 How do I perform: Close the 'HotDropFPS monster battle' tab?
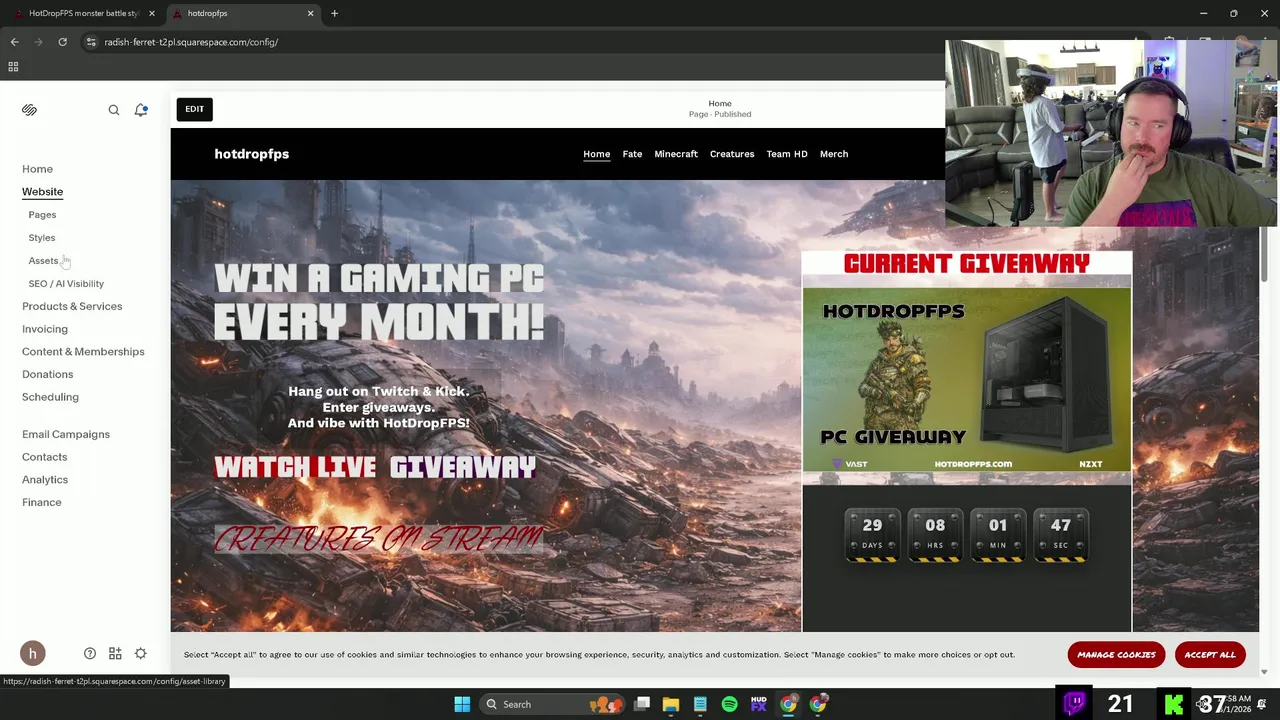click(x=152, y=13)
